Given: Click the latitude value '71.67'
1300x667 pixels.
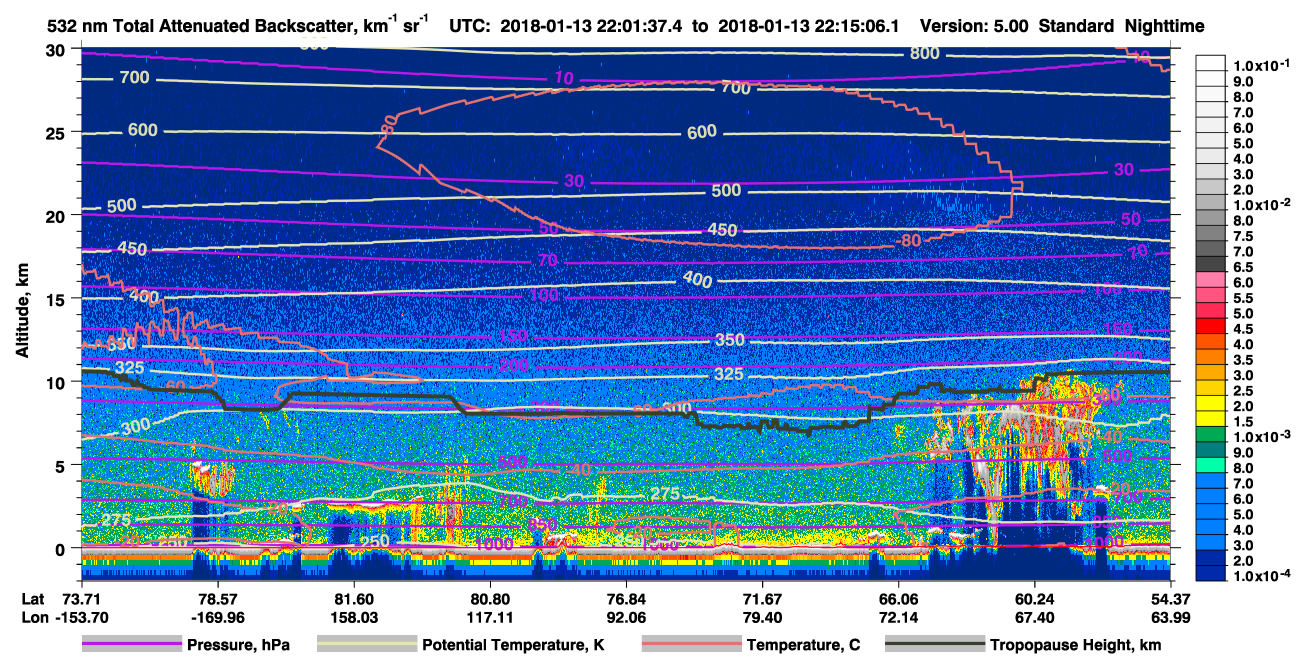Looking at the screenshot, I should tap(761, 599).
